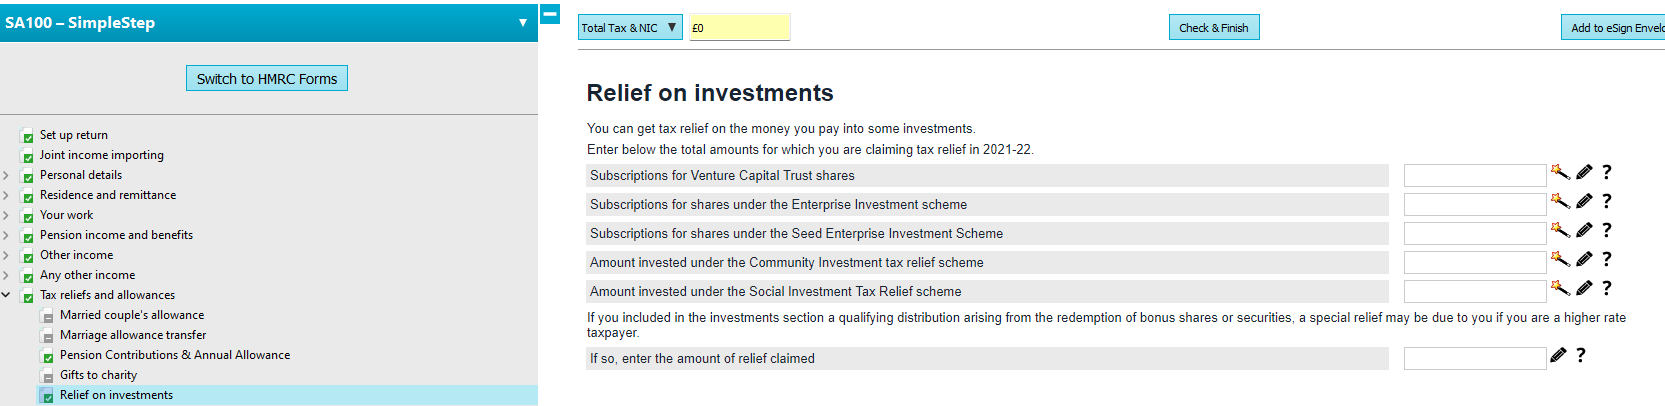Click status icon beside Gifts to charity
Viewport: 1665px width, 406px height.
(48, 376)
